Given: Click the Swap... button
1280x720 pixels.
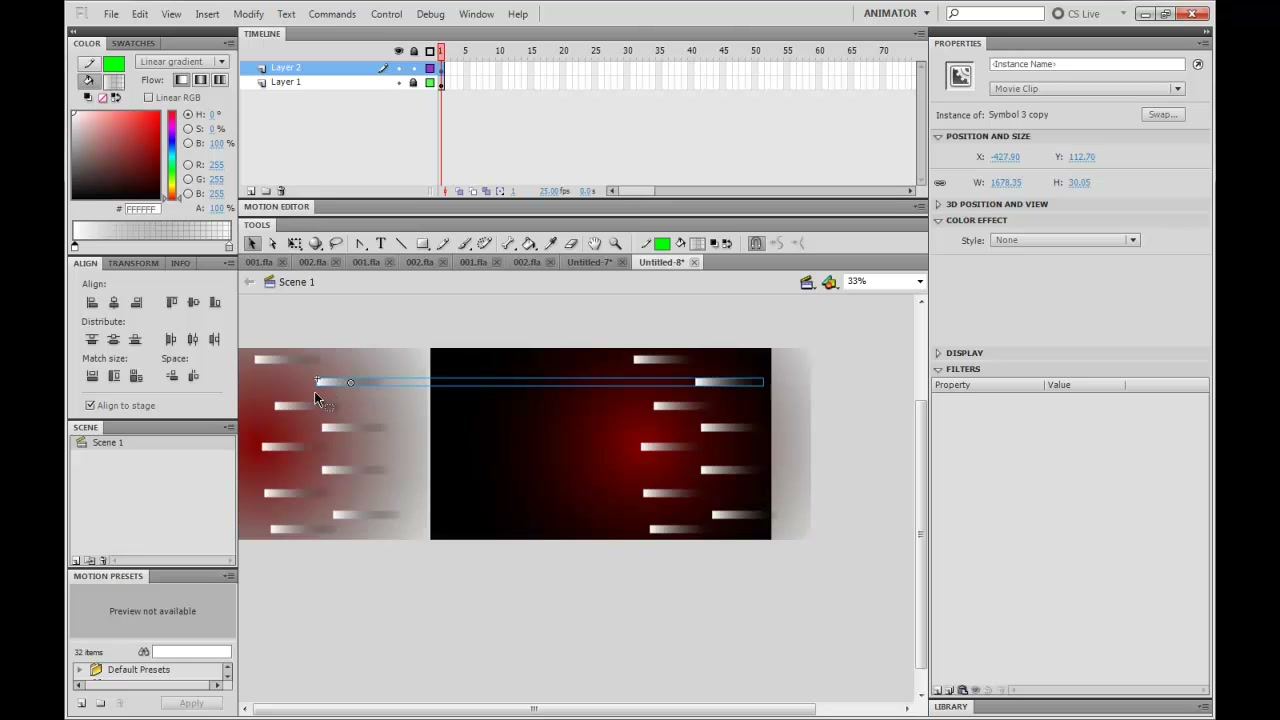Looking at the screenshot, I should point(1163,115).
